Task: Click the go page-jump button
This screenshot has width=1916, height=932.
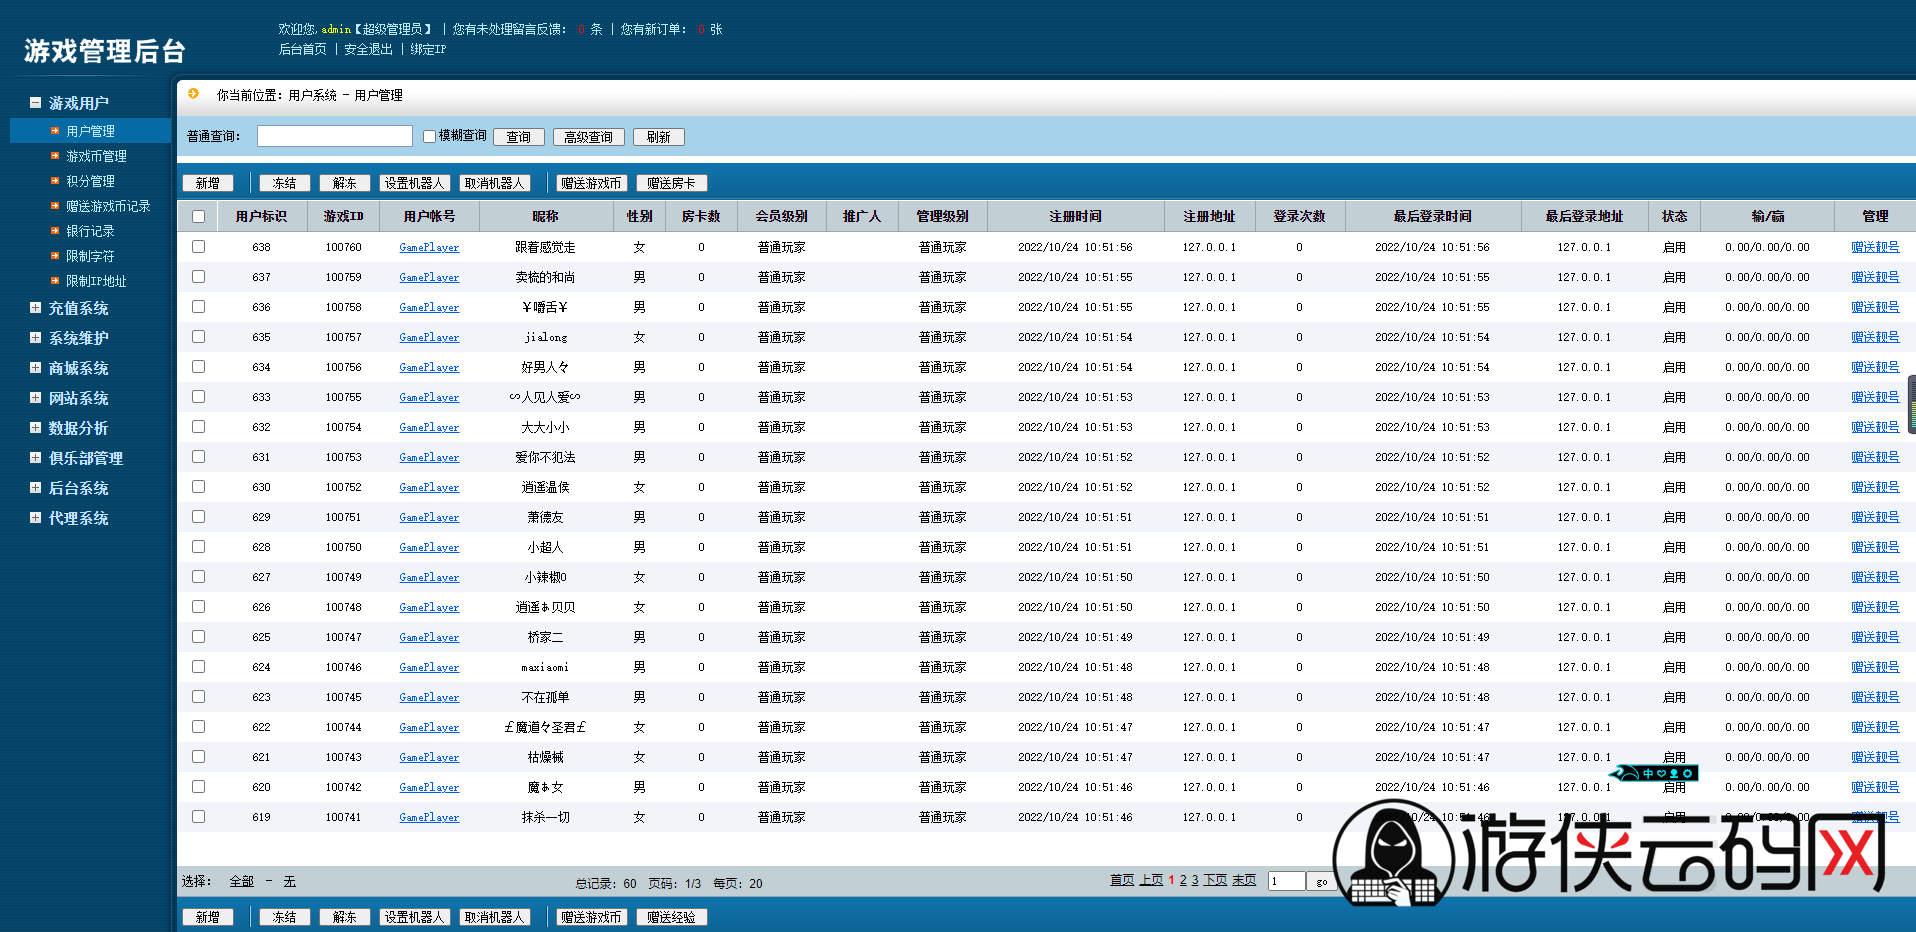Action: (1321, 881)
